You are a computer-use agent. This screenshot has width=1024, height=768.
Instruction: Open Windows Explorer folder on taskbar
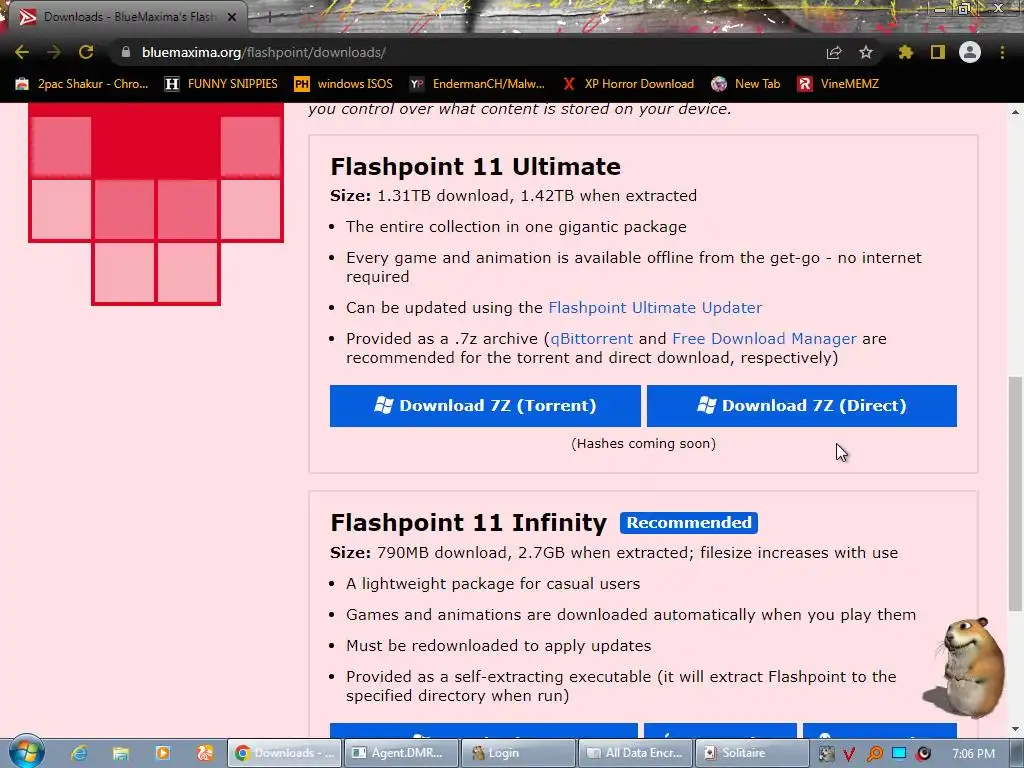click(121, 753)
